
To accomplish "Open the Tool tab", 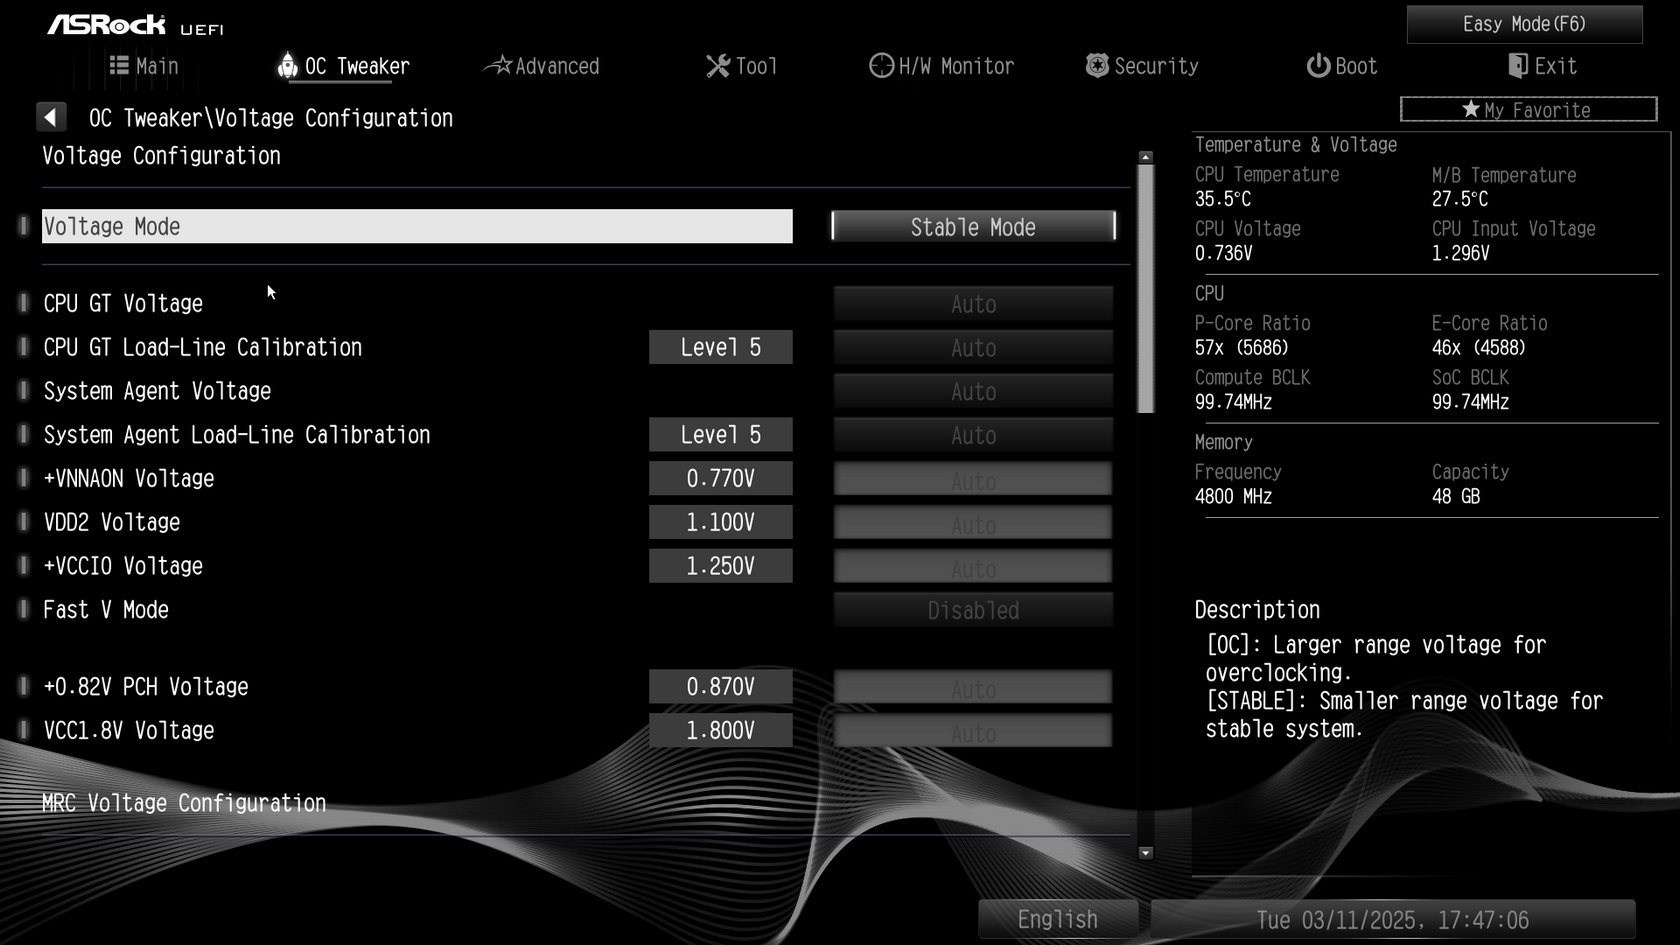I will click(x=742, y=66).
